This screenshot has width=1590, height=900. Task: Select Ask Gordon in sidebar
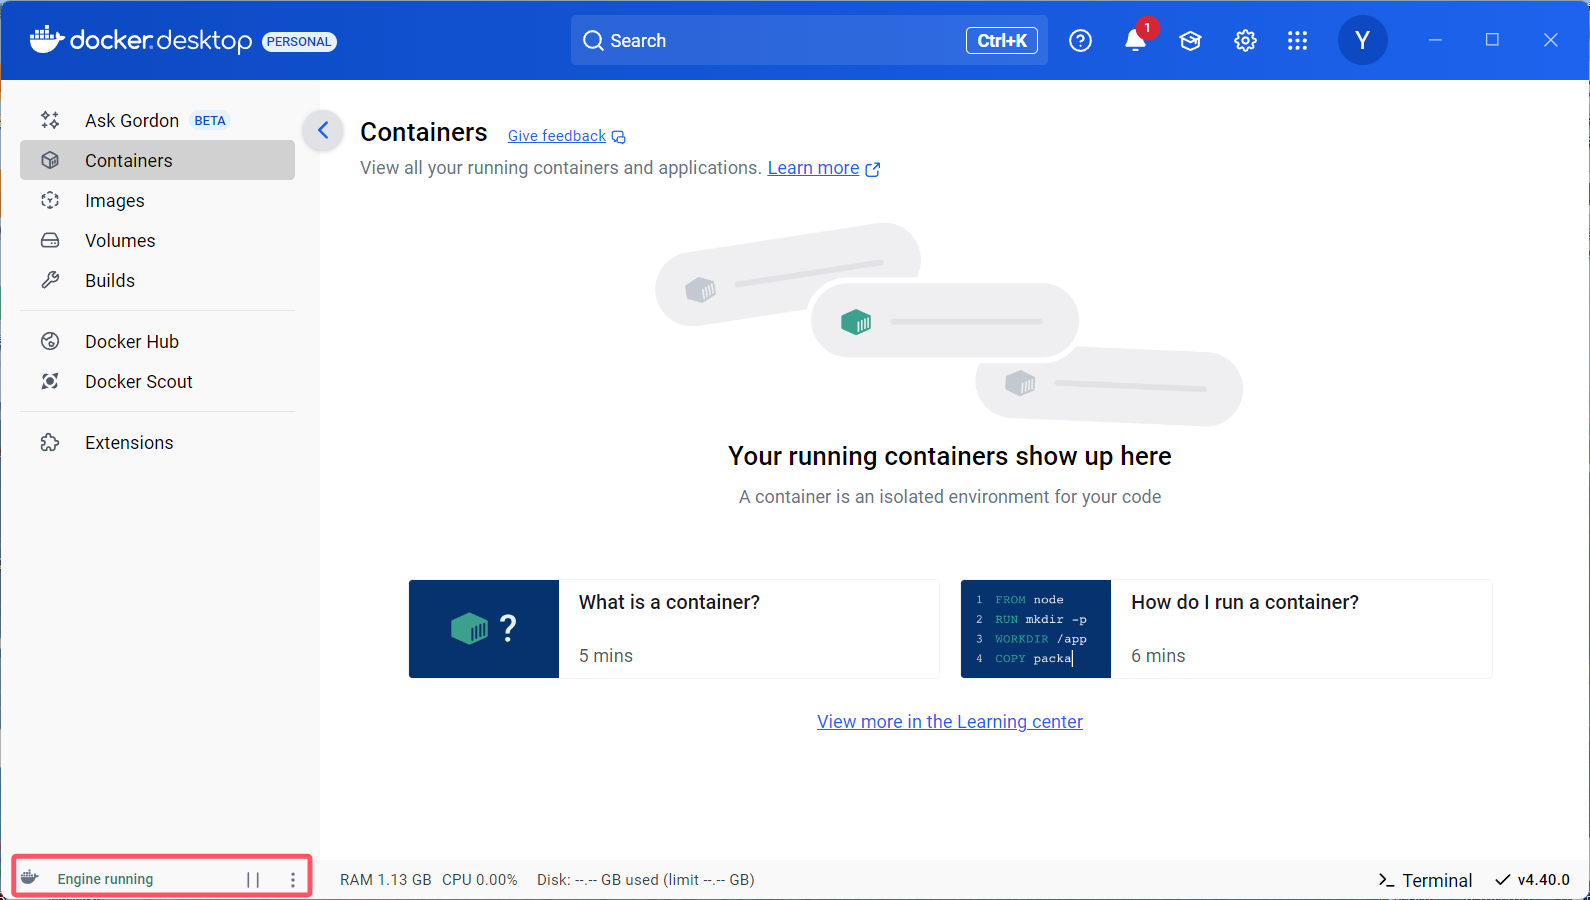tap(157, 120)
